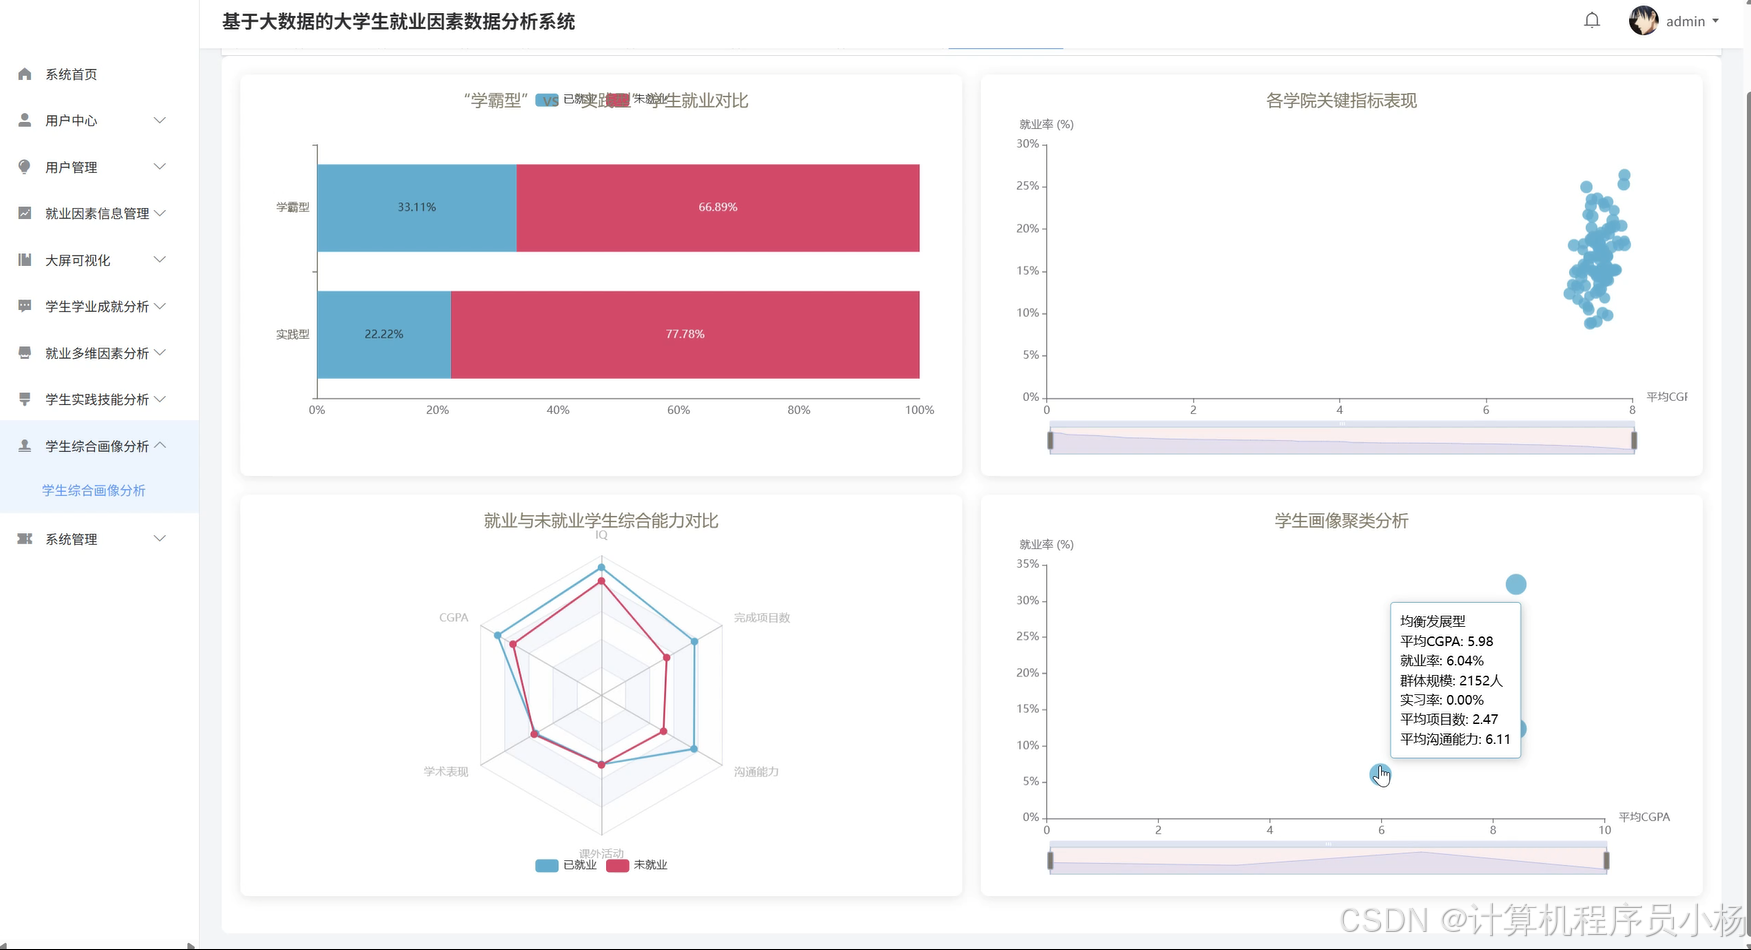Toggle 未就业 legend in radar chart
The width and height of the screenshot is (1751, 950).
tap(637, 865)
